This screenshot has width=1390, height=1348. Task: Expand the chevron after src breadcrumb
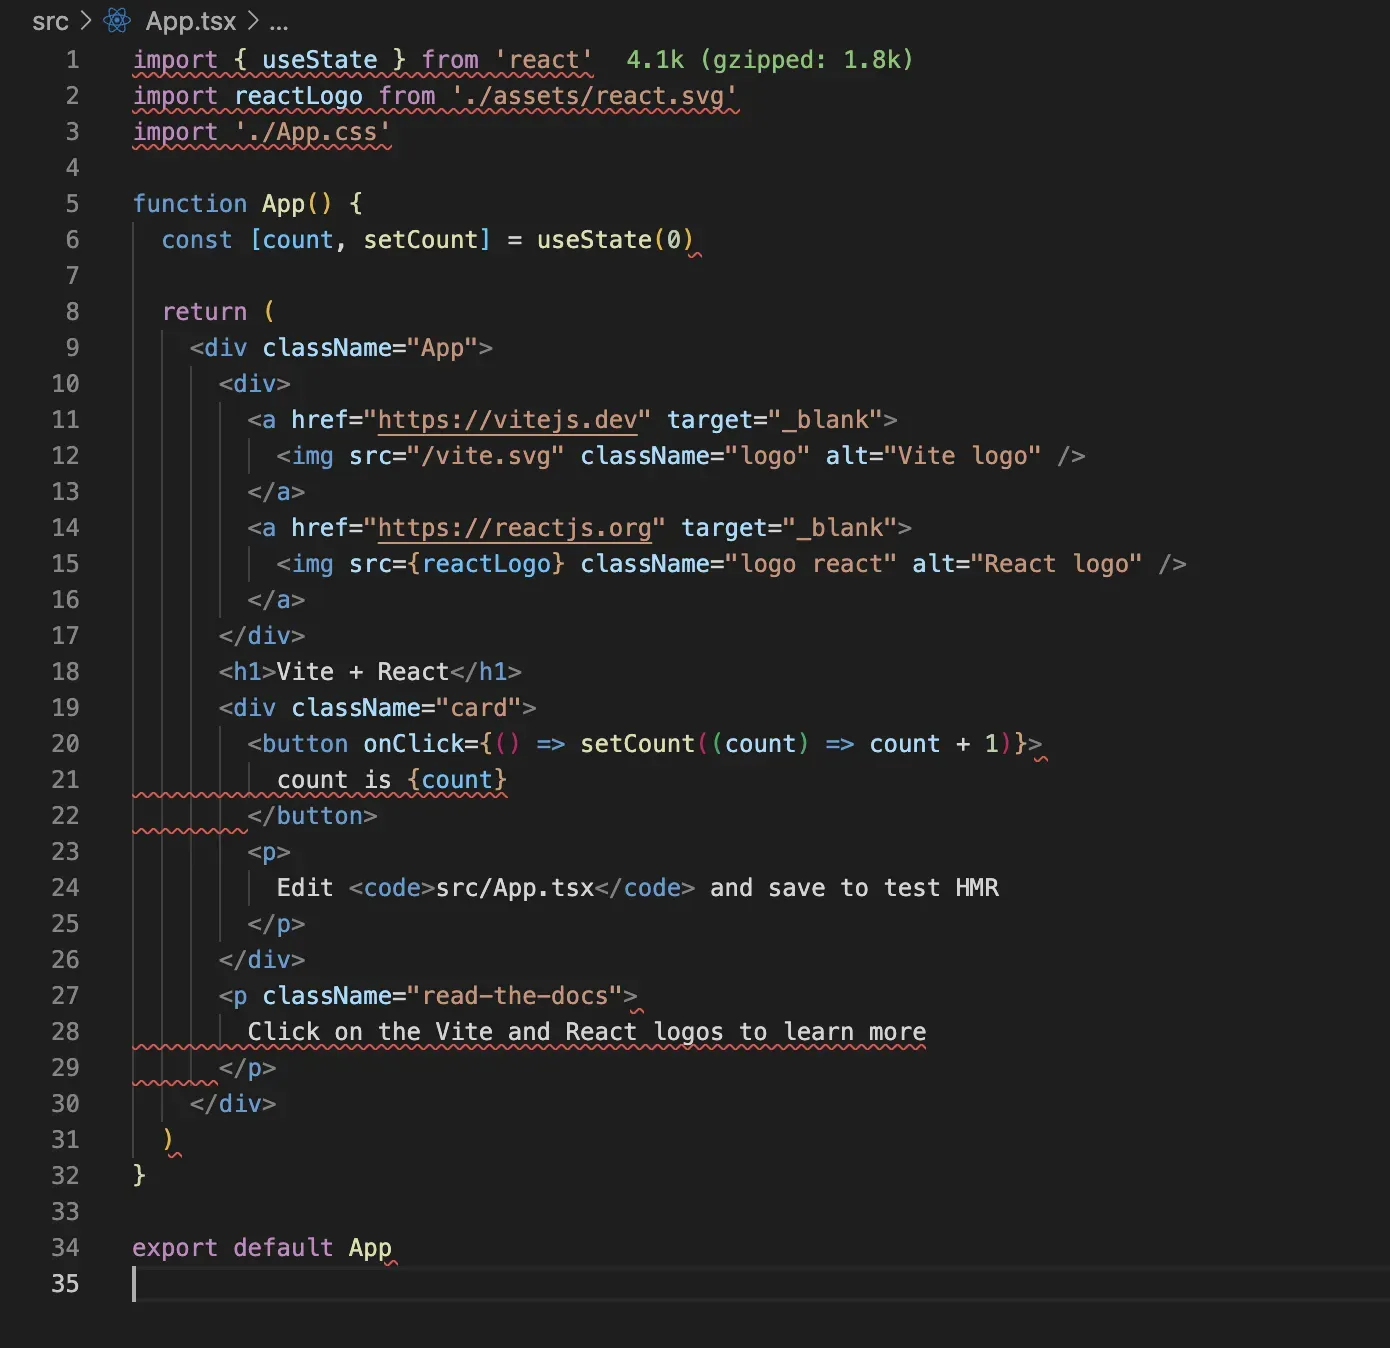coord(85,21)
